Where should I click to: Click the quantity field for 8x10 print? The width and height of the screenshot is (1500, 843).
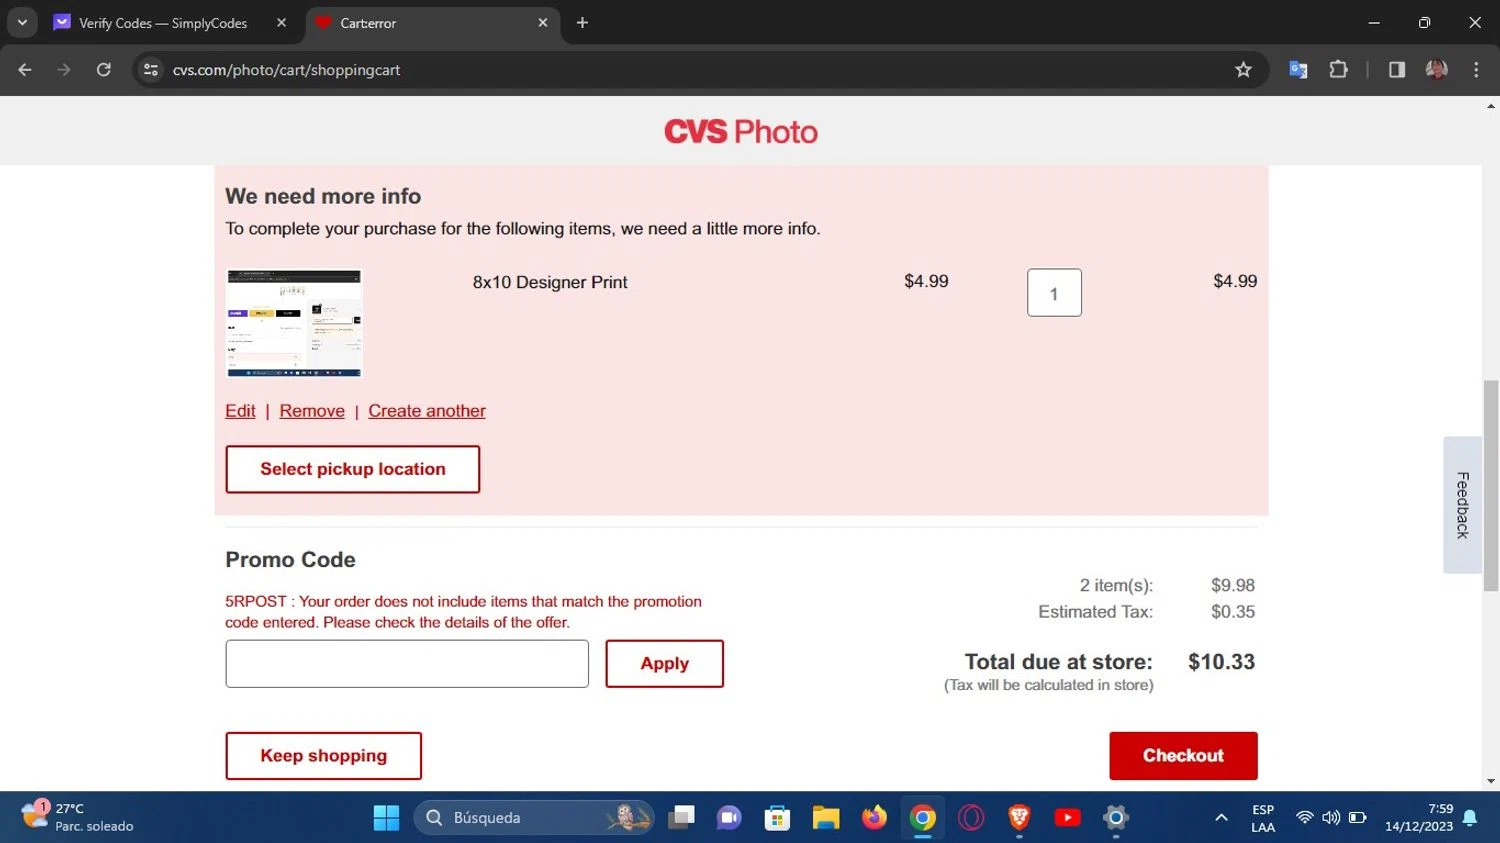pos(1054,293)
